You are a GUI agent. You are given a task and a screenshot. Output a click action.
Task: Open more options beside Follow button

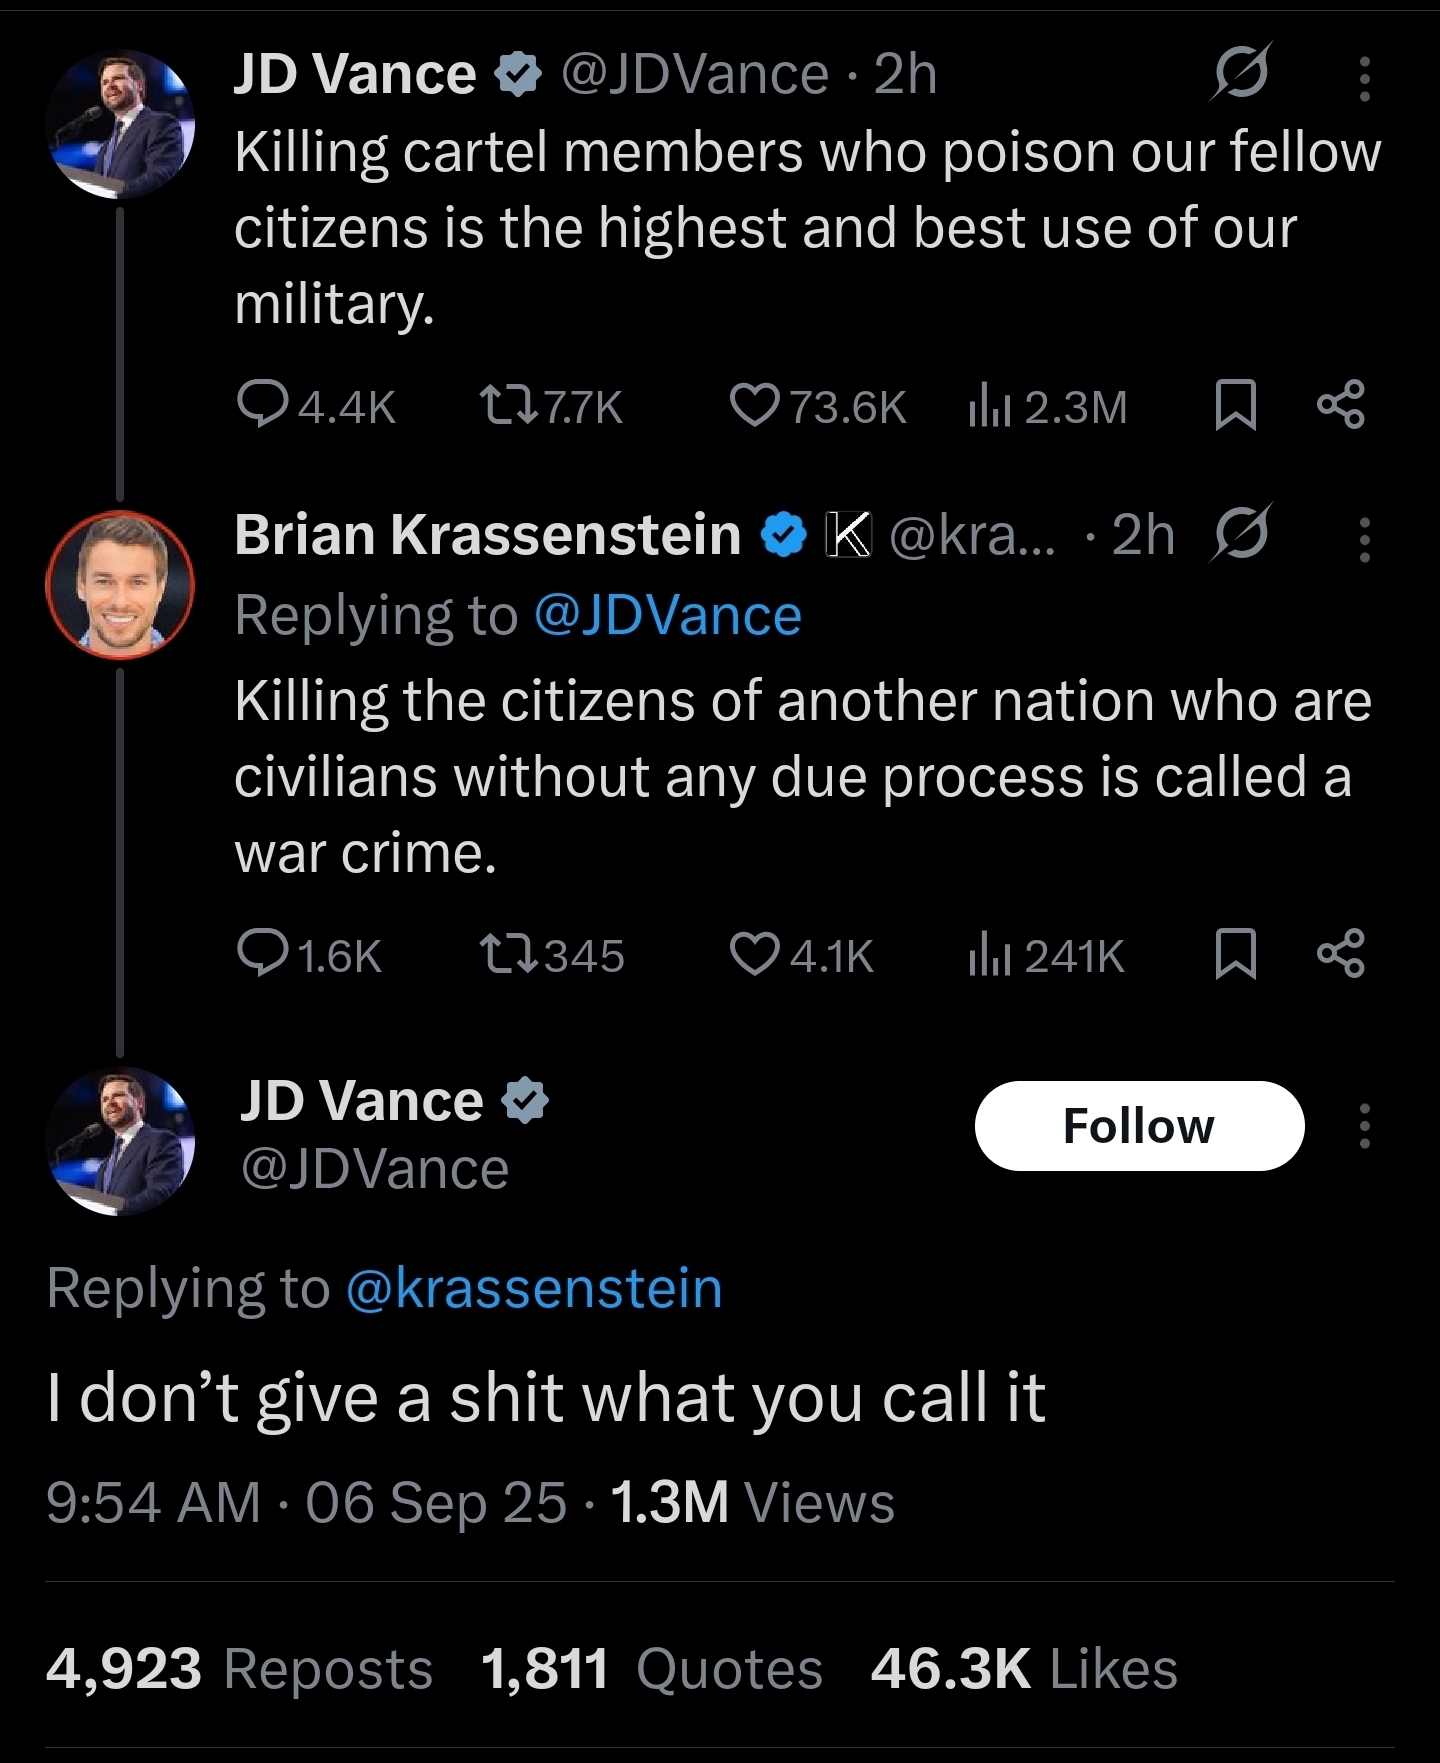[1364, 1126]
